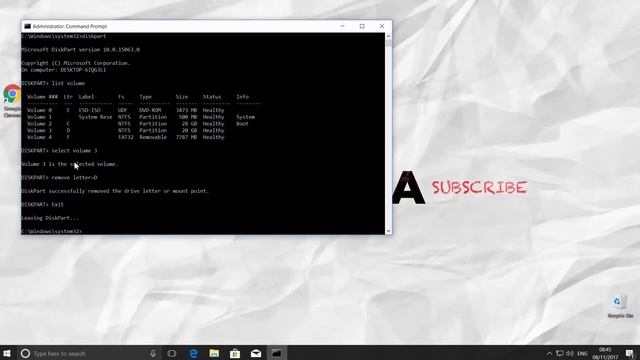Select the Google Chrome desktop shortcut
The image size is (640, 360).
[x=12, y=101]
